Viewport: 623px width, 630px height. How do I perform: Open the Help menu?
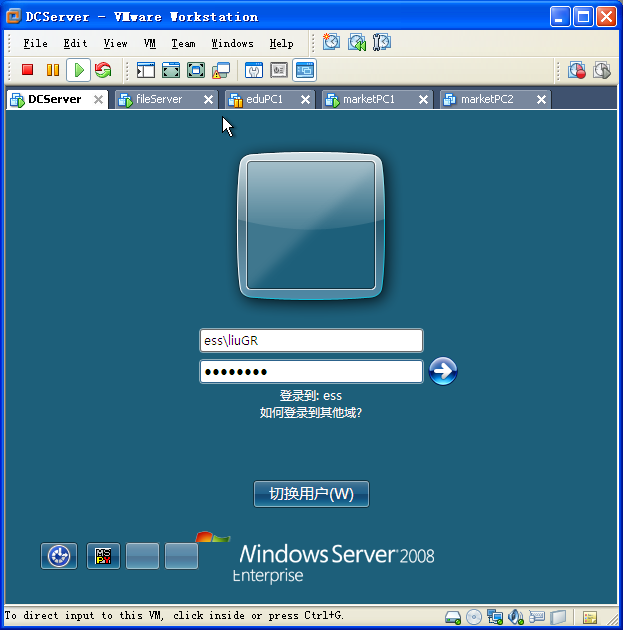(281, 43)
